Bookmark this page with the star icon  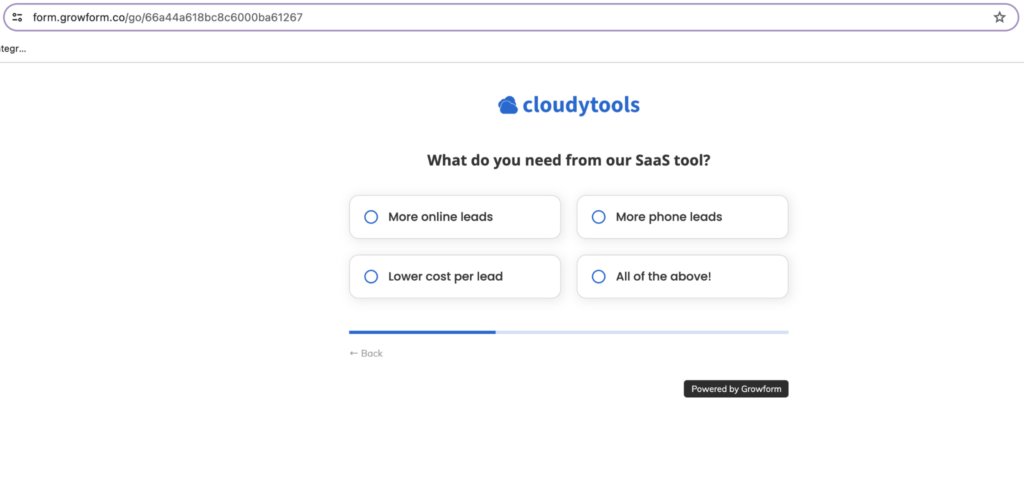tap(999, 18)
